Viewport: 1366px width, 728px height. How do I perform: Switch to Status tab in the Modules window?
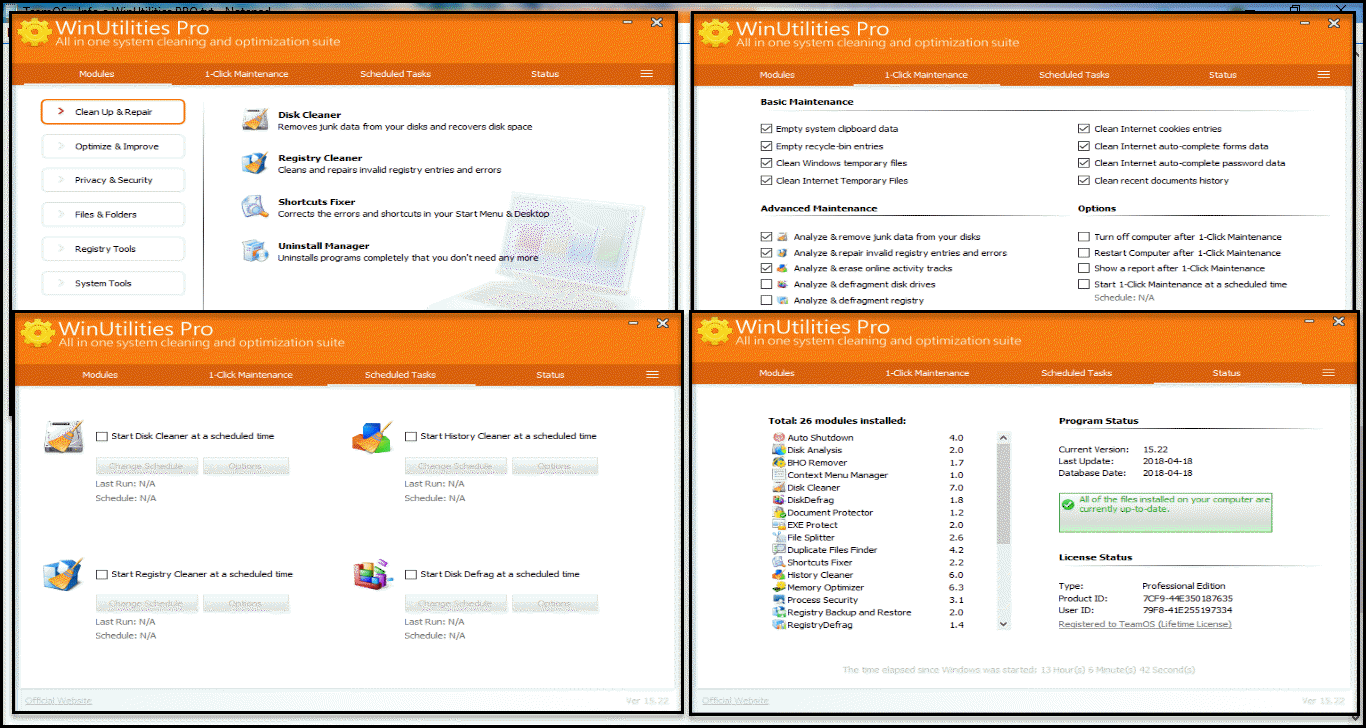click(545, 74)
